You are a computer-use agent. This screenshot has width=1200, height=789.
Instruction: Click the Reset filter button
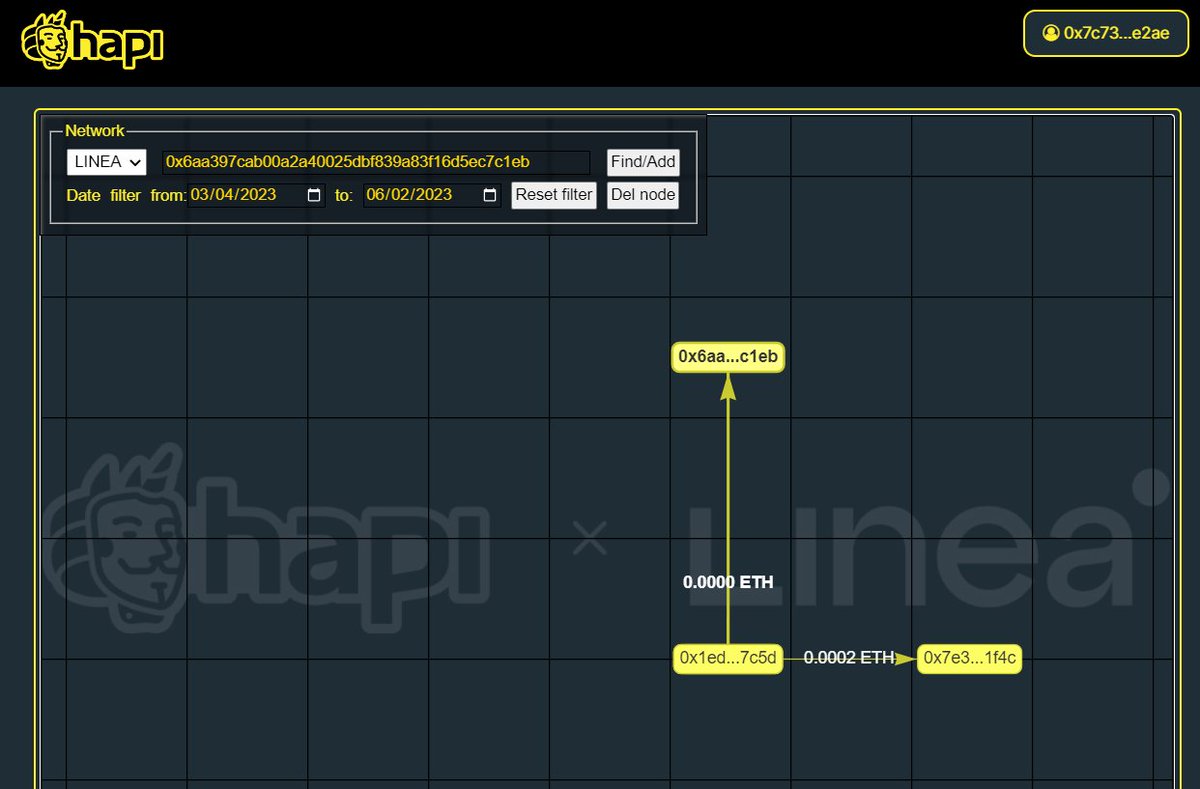[554, 195]
